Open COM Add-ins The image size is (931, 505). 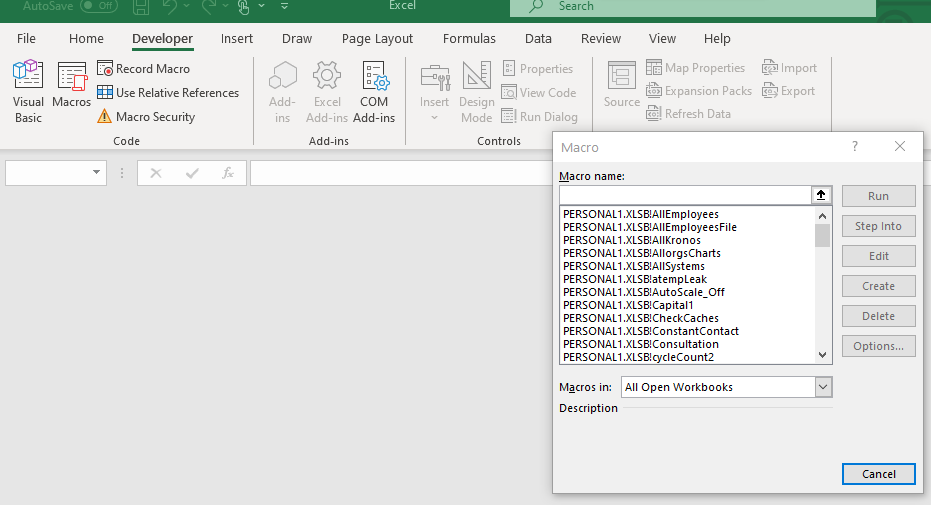(374, 92)
